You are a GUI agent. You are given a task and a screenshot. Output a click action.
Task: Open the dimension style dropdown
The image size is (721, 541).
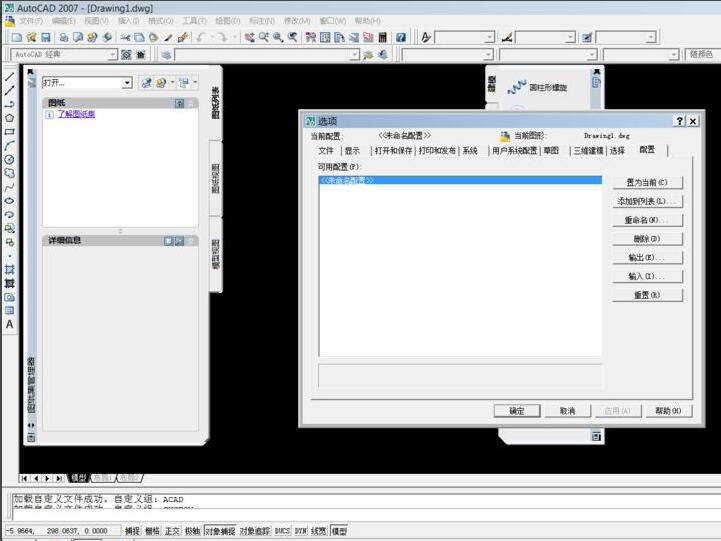point(570,37)
